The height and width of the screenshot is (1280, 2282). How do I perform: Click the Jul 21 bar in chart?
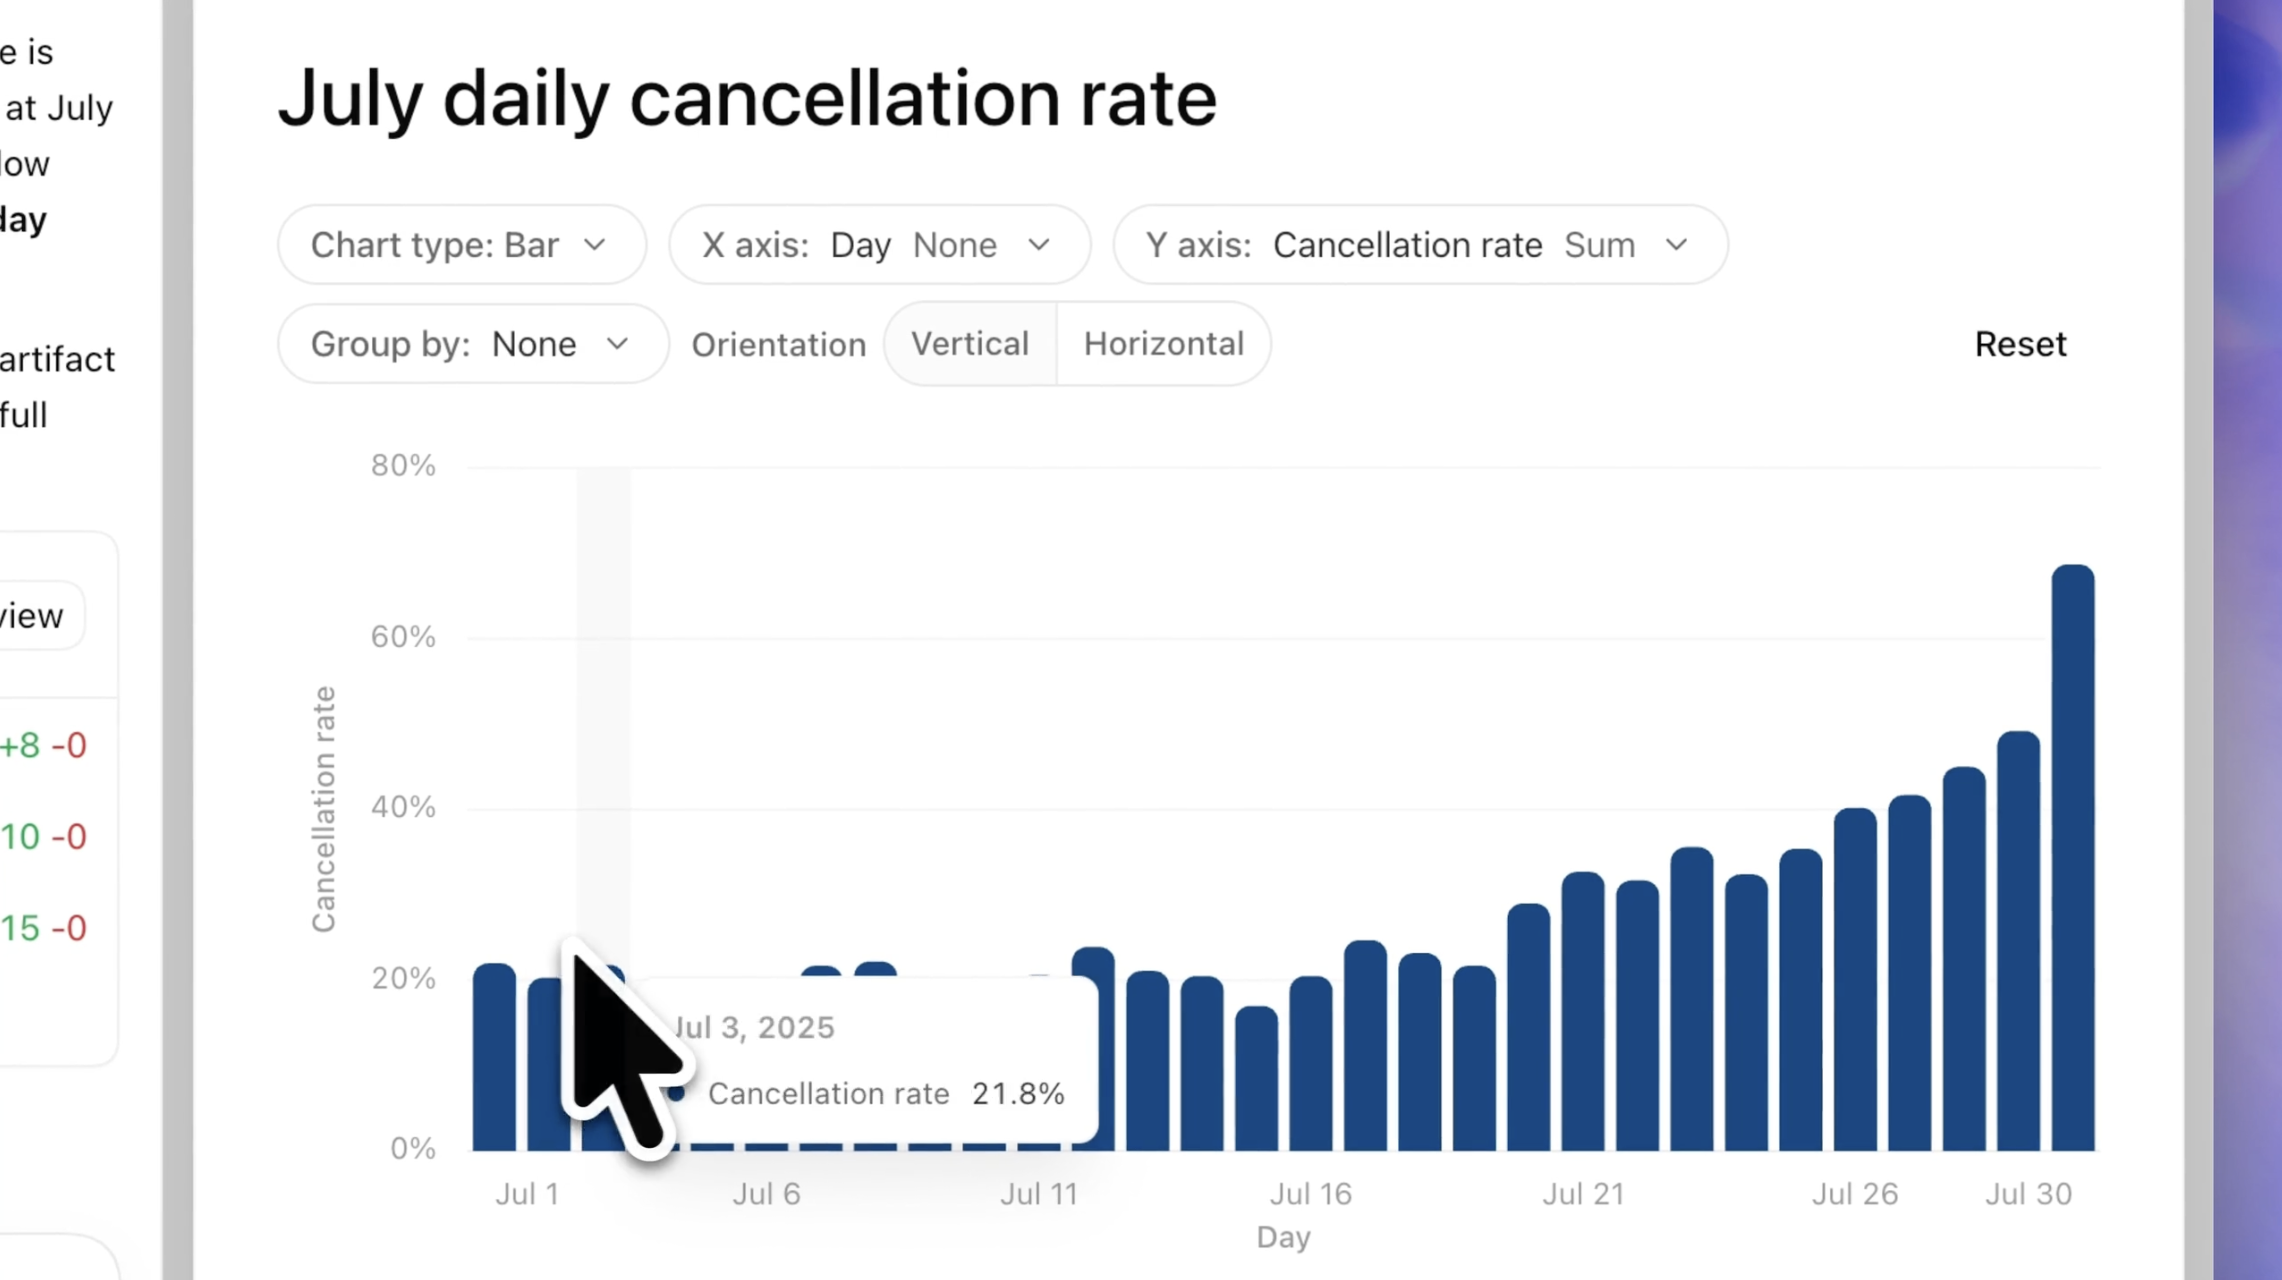click(1583, 1011)
